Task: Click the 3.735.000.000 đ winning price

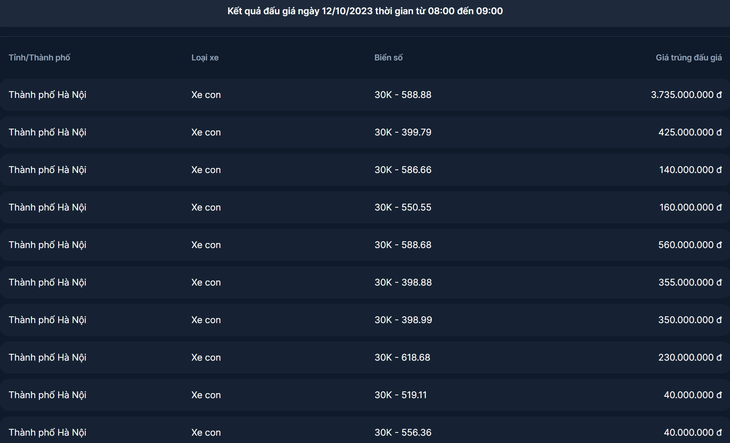Action: point(686,95)
